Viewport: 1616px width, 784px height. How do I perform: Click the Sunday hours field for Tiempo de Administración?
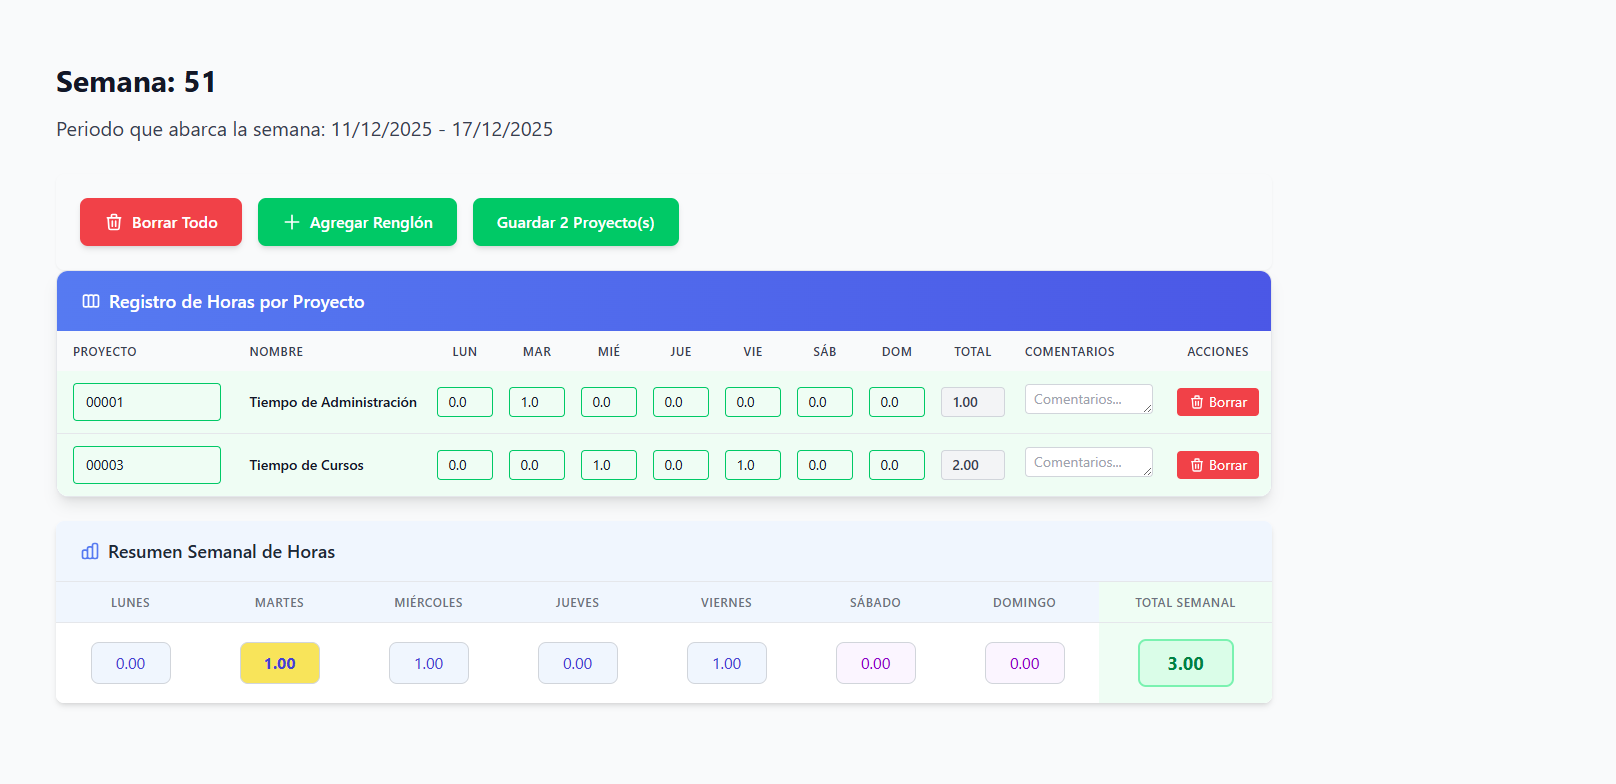click(897, 402)
